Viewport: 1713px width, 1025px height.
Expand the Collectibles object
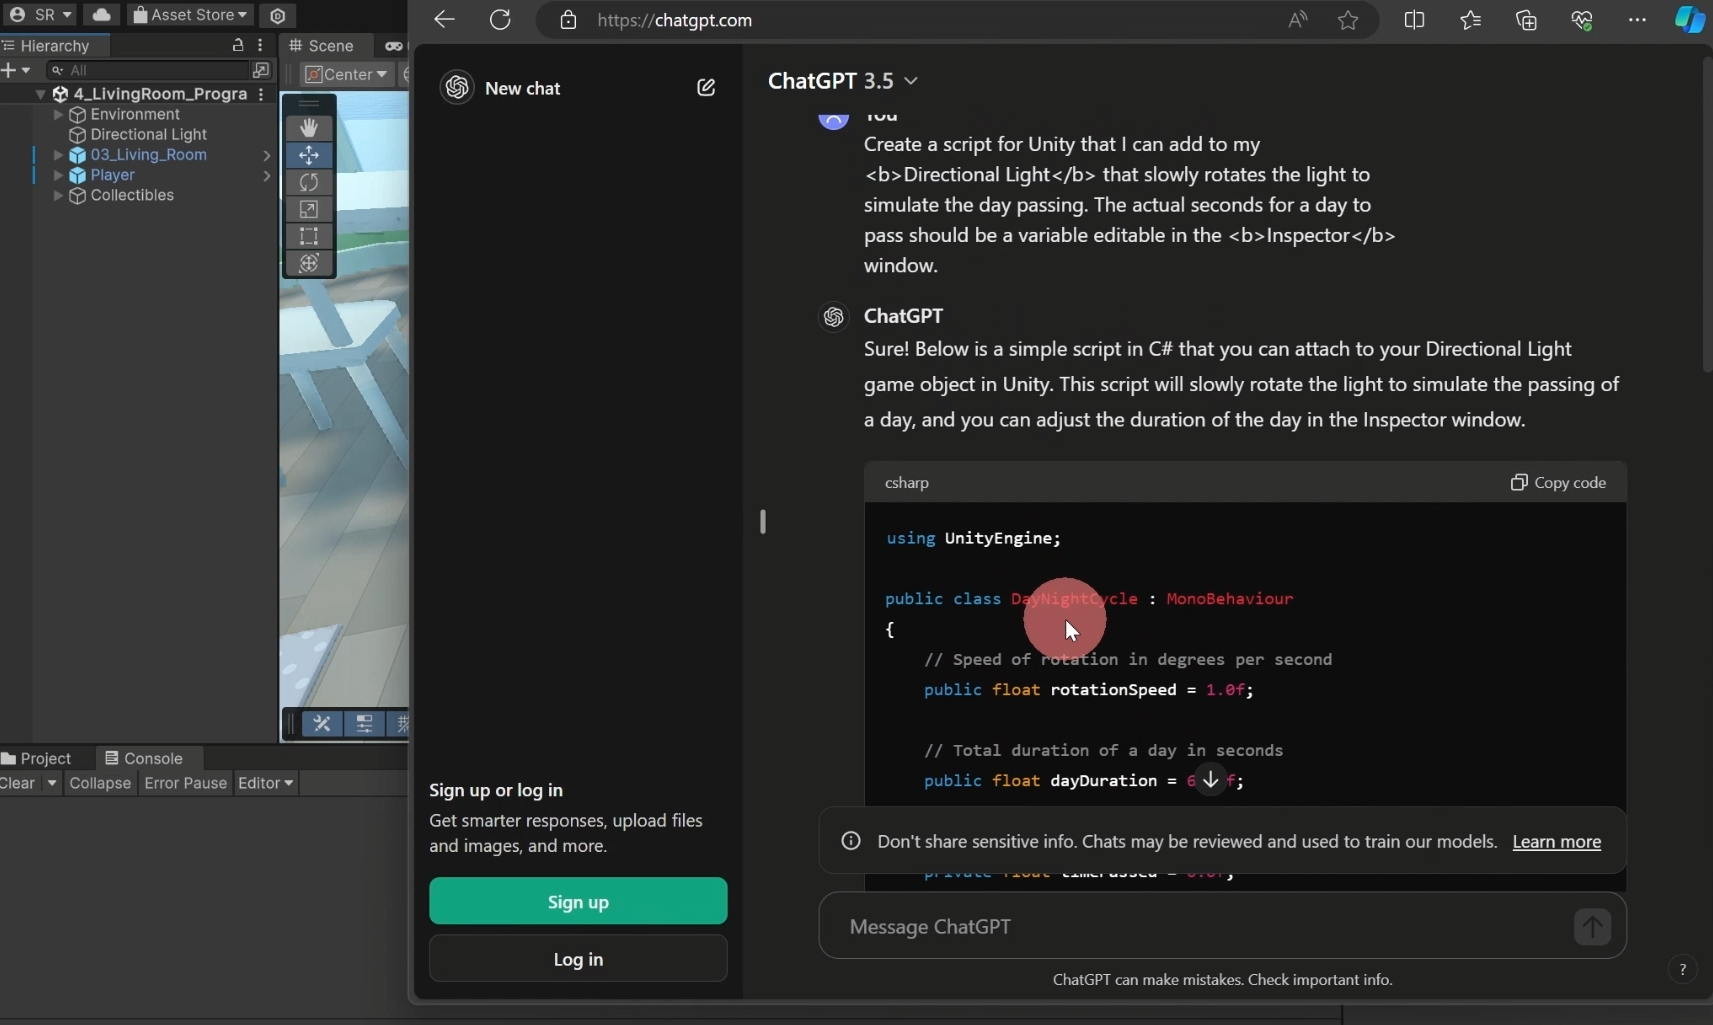click(58, 195)
